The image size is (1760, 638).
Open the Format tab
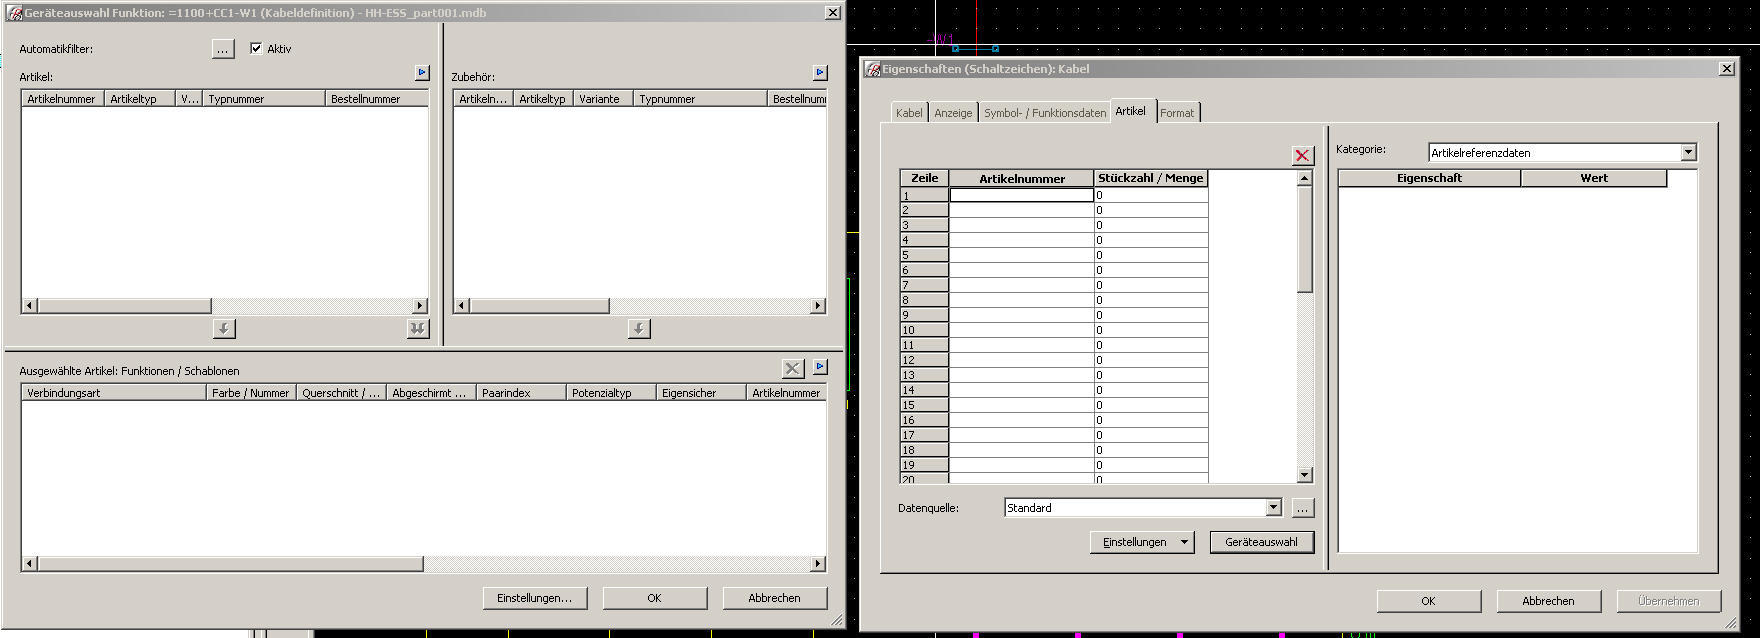point(1177,113)
